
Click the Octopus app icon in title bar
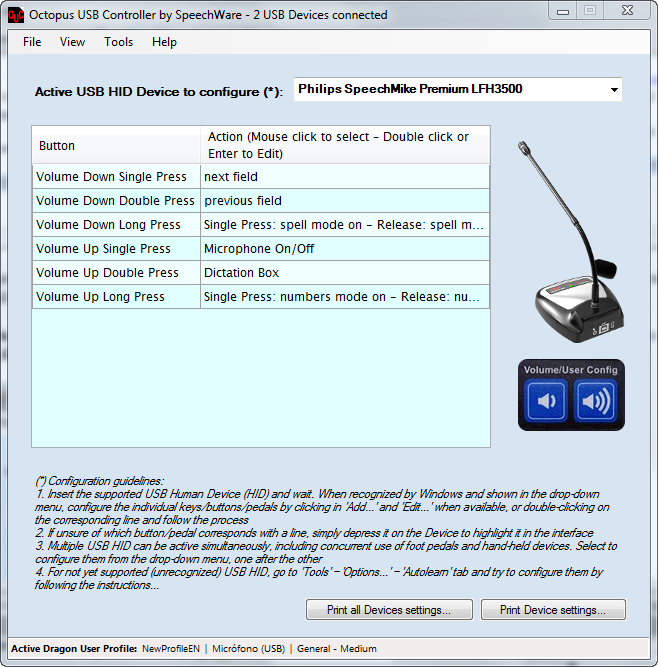coord(15,14)
